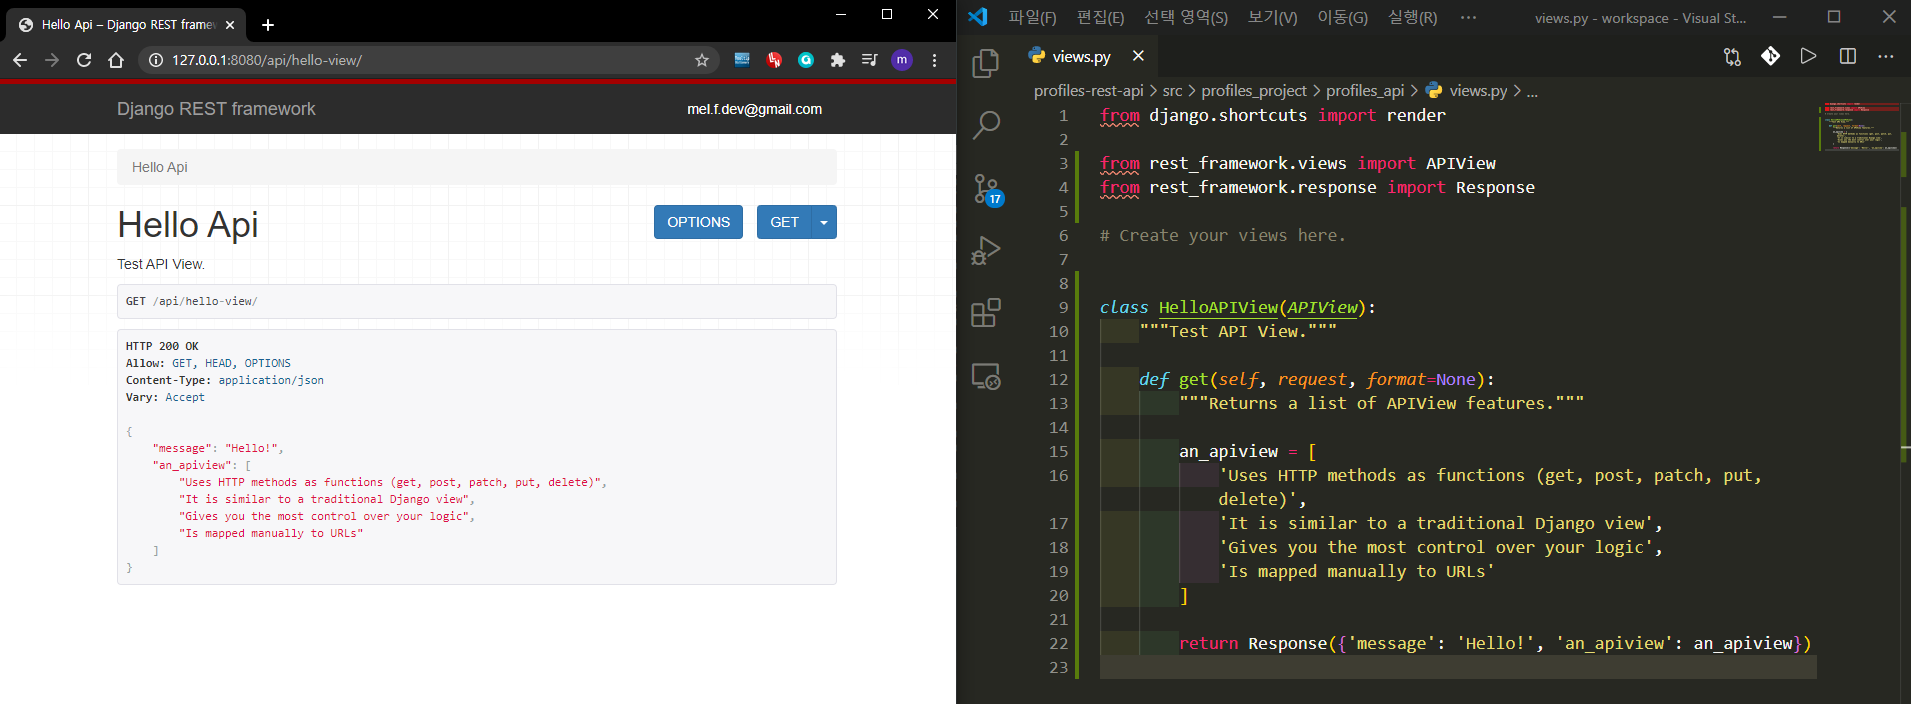Click the '# Create your views here.' comment
The image size is (1911, 704).
(1223, 235)
